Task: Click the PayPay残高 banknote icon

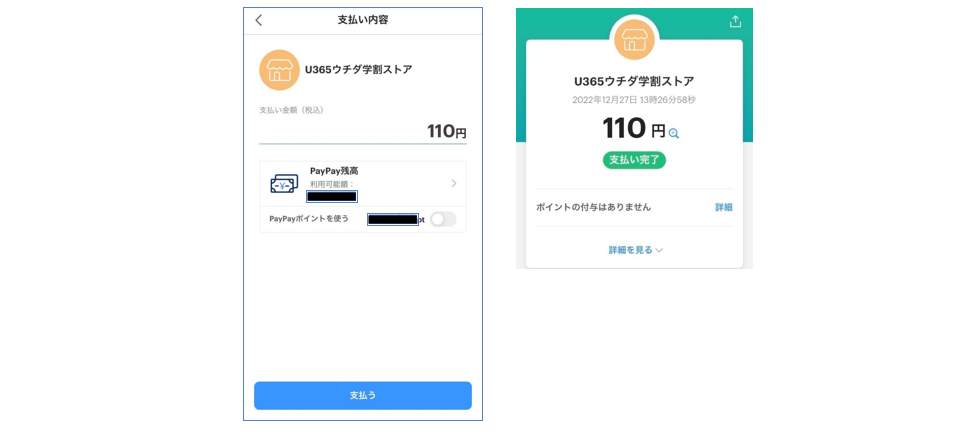Action: pos(284,184)
